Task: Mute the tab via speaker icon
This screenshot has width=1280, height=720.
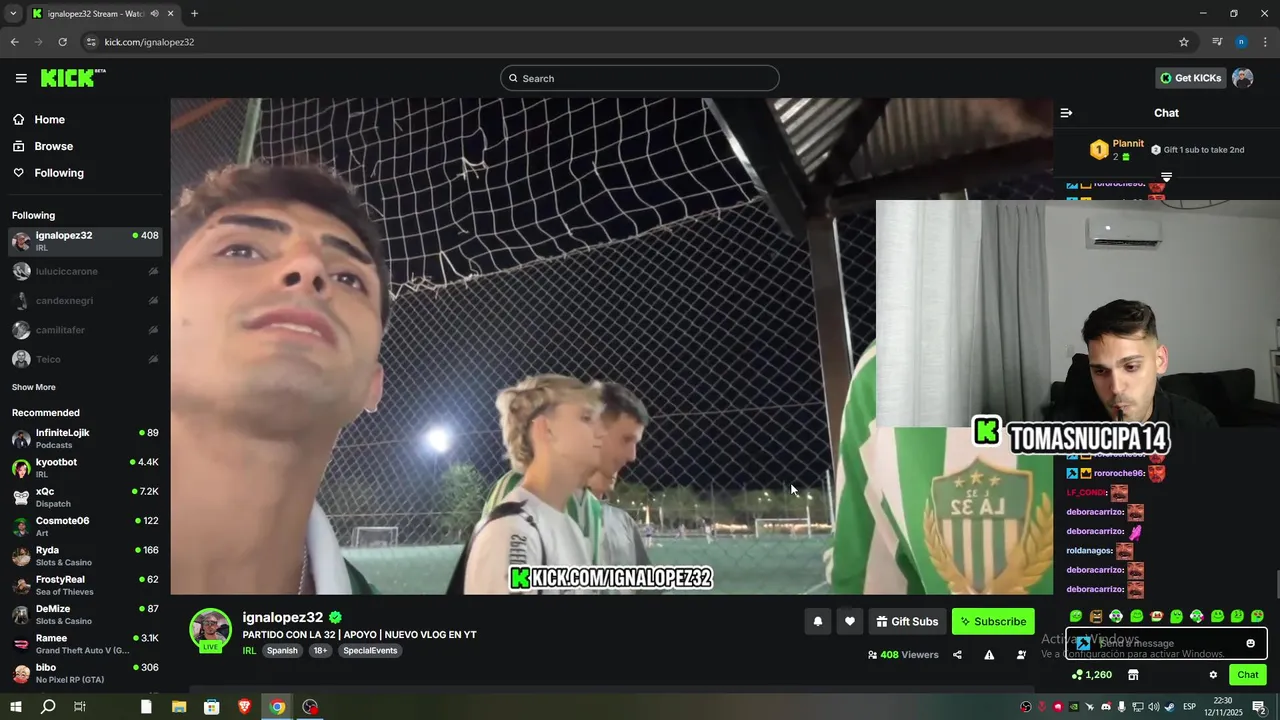Action: (x=154, y=14)
